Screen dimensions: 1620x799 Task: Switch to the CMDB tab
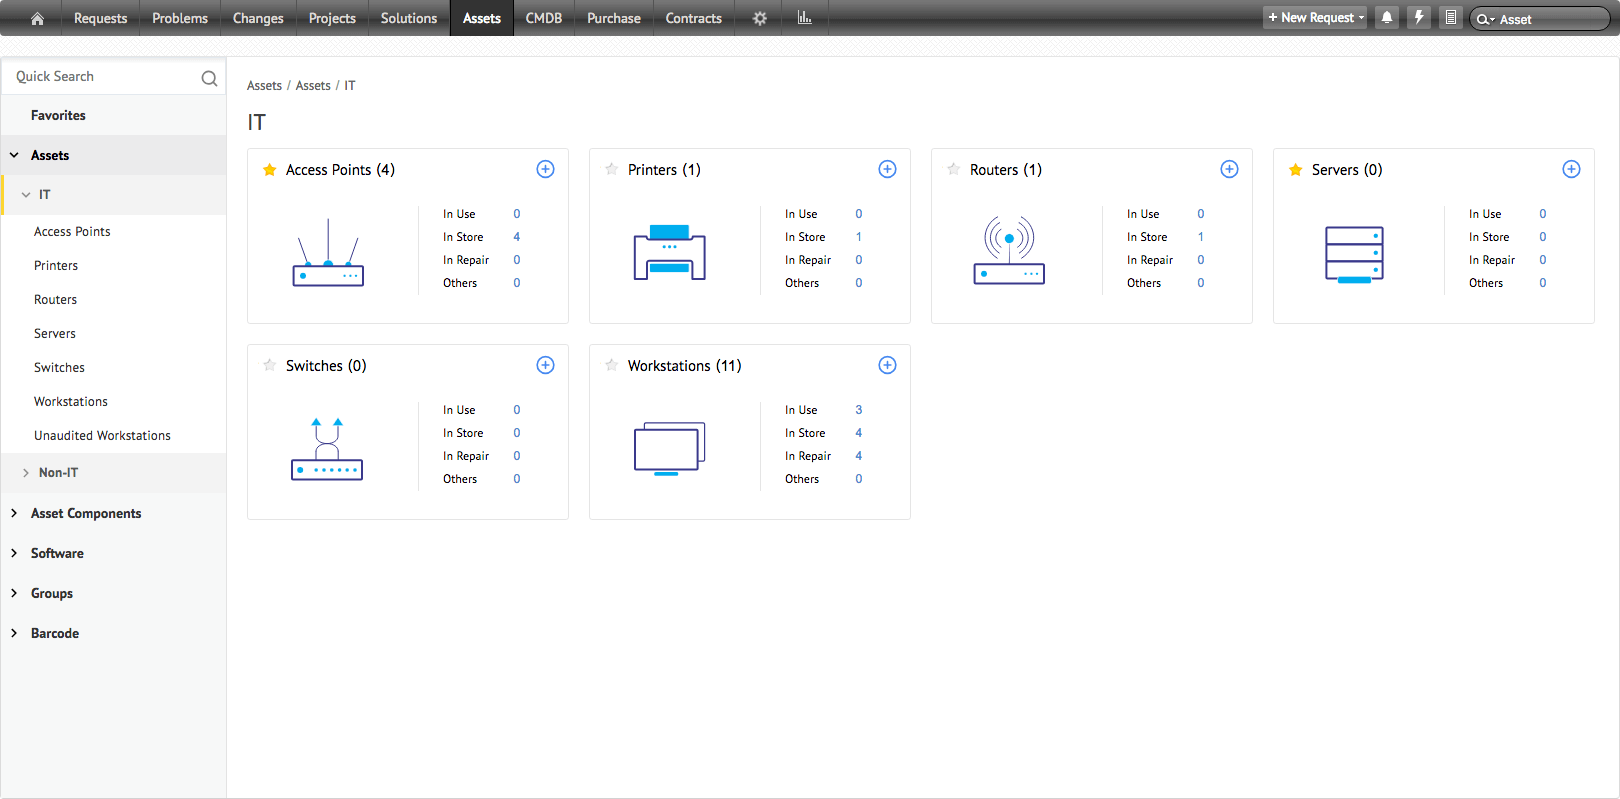tap(543, 18)
